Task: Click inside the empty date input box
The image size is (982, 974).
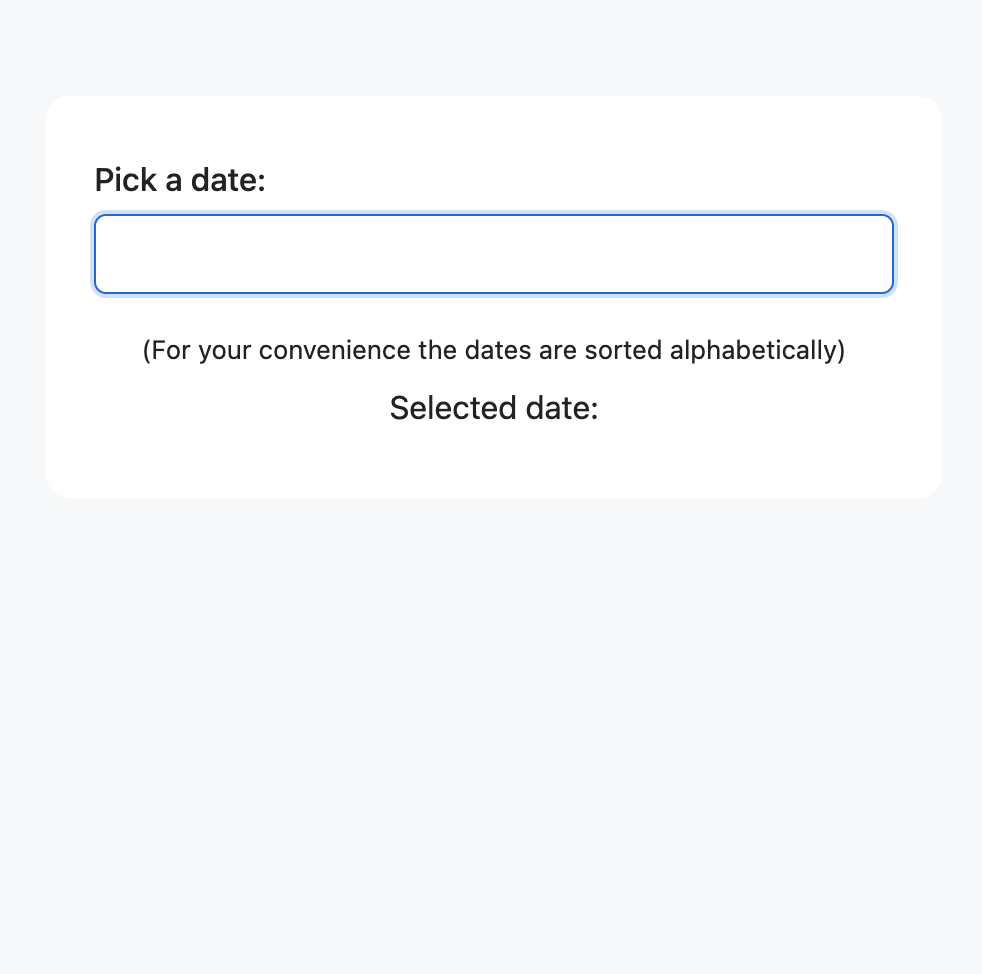Action: [x=493, y=253]
